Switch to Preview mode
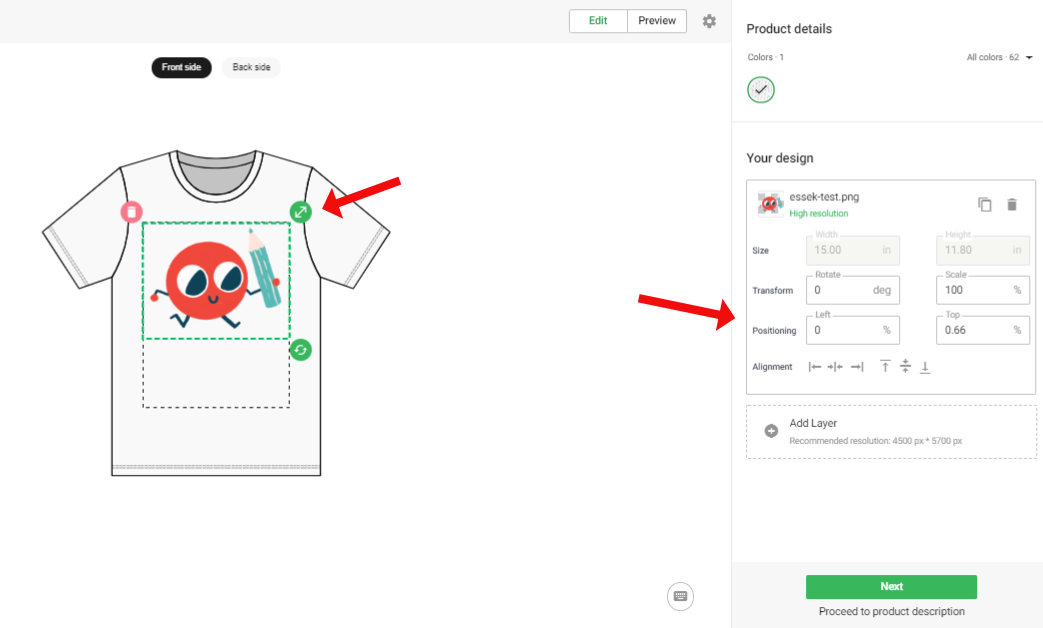 pyautogui.click(x=657, y=21)
